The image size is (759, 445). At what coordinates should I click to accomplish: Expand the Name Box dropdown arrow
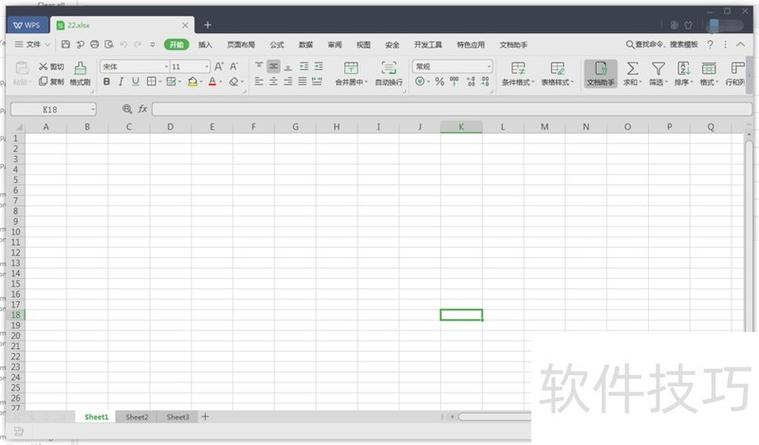(x=92, y=109)
